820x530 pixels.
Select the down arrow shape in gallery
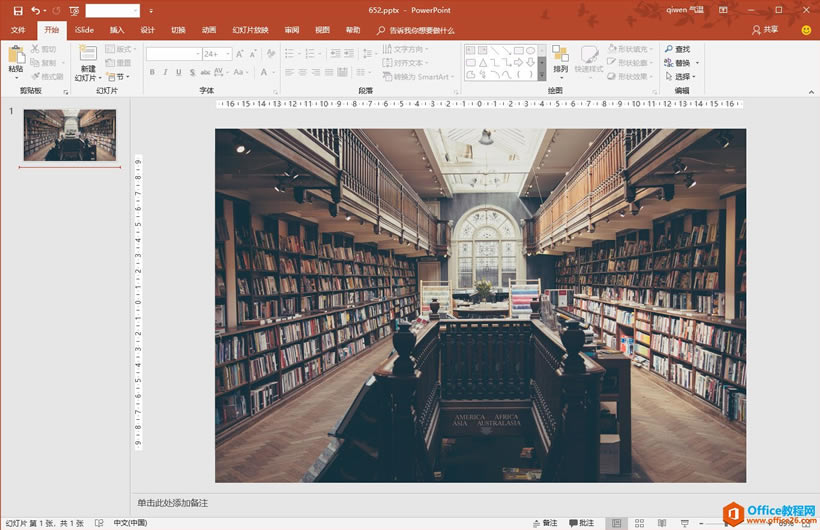(531, 63)
